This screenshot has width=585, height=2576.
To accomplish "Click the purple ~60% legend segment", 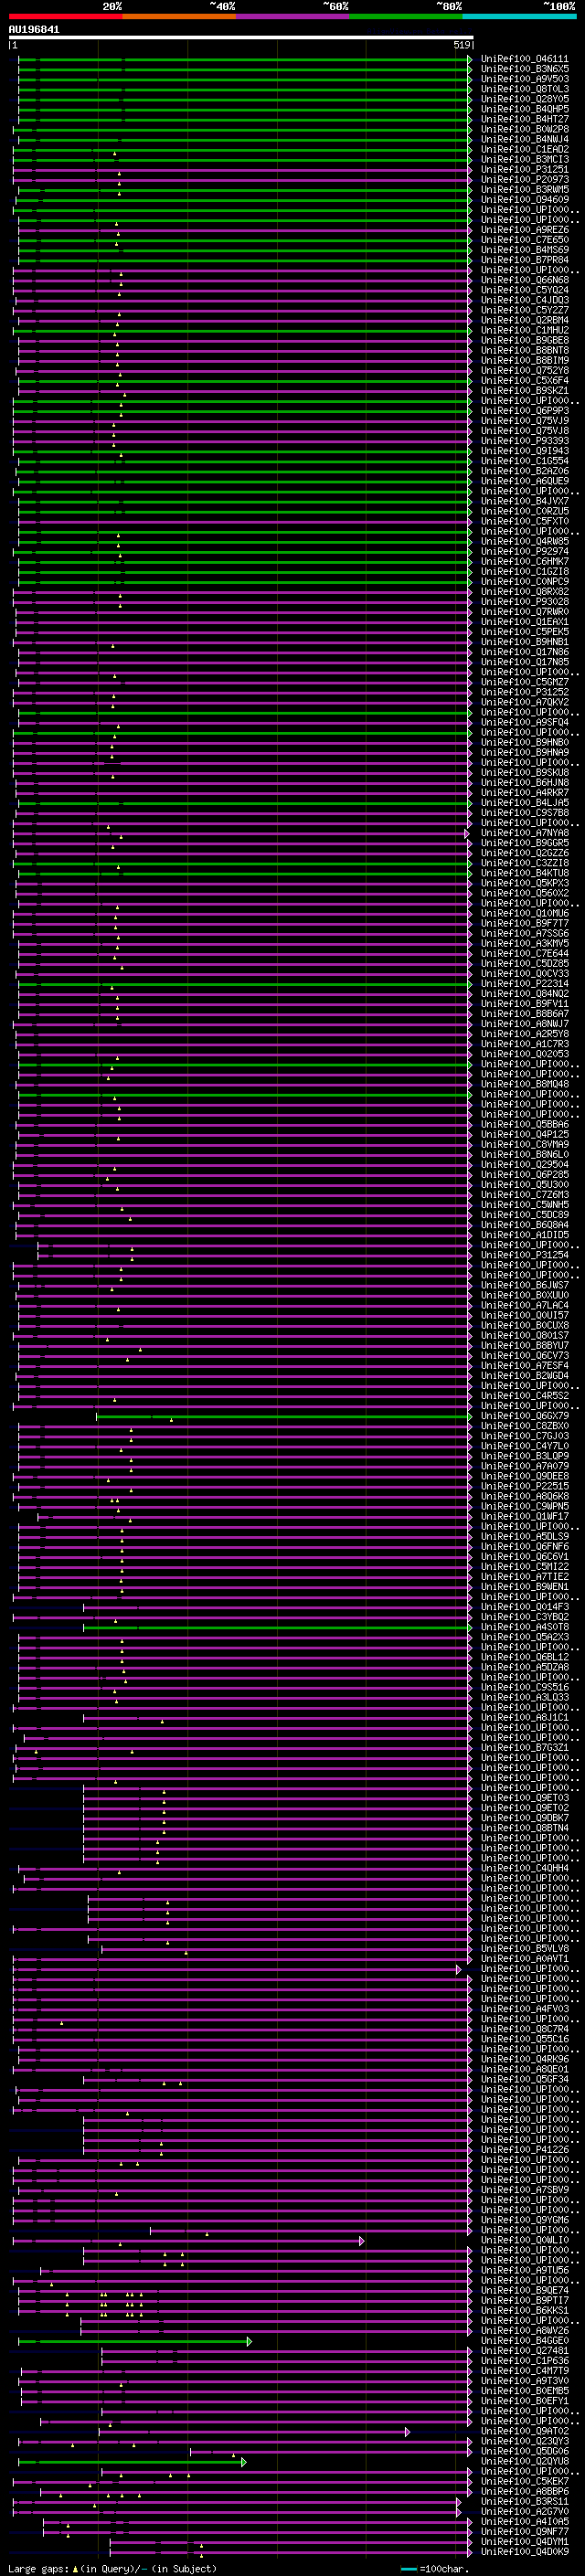I will (x=293, y=16).
